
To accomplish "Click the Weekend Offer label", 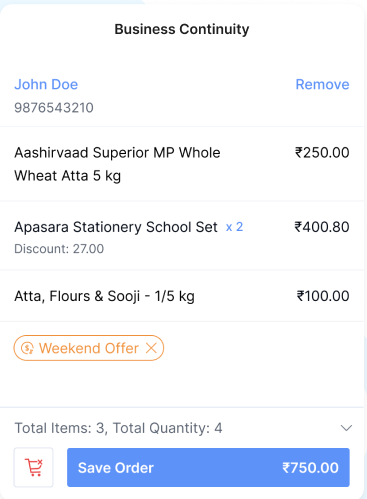I will coord(89,348).
